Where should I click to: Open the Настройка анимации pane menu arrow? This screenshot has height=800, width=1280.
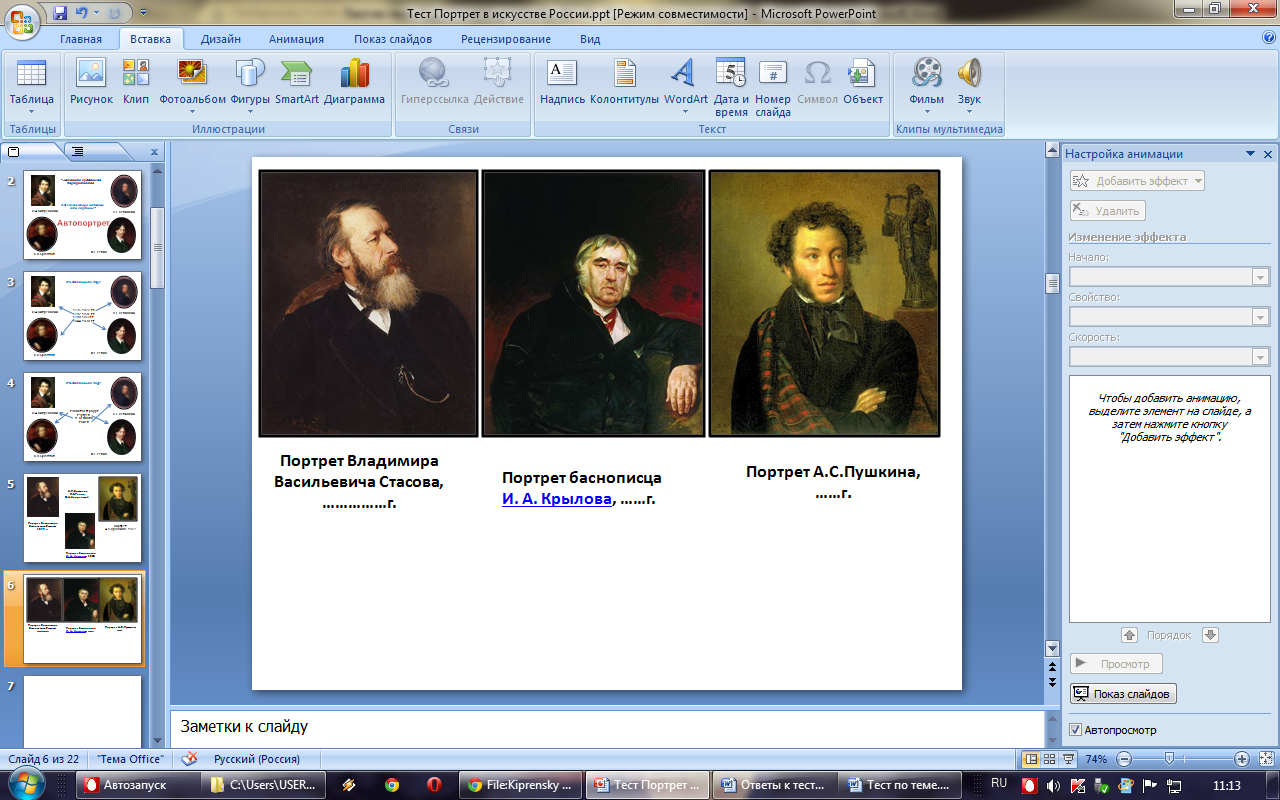click(1250, 154)
